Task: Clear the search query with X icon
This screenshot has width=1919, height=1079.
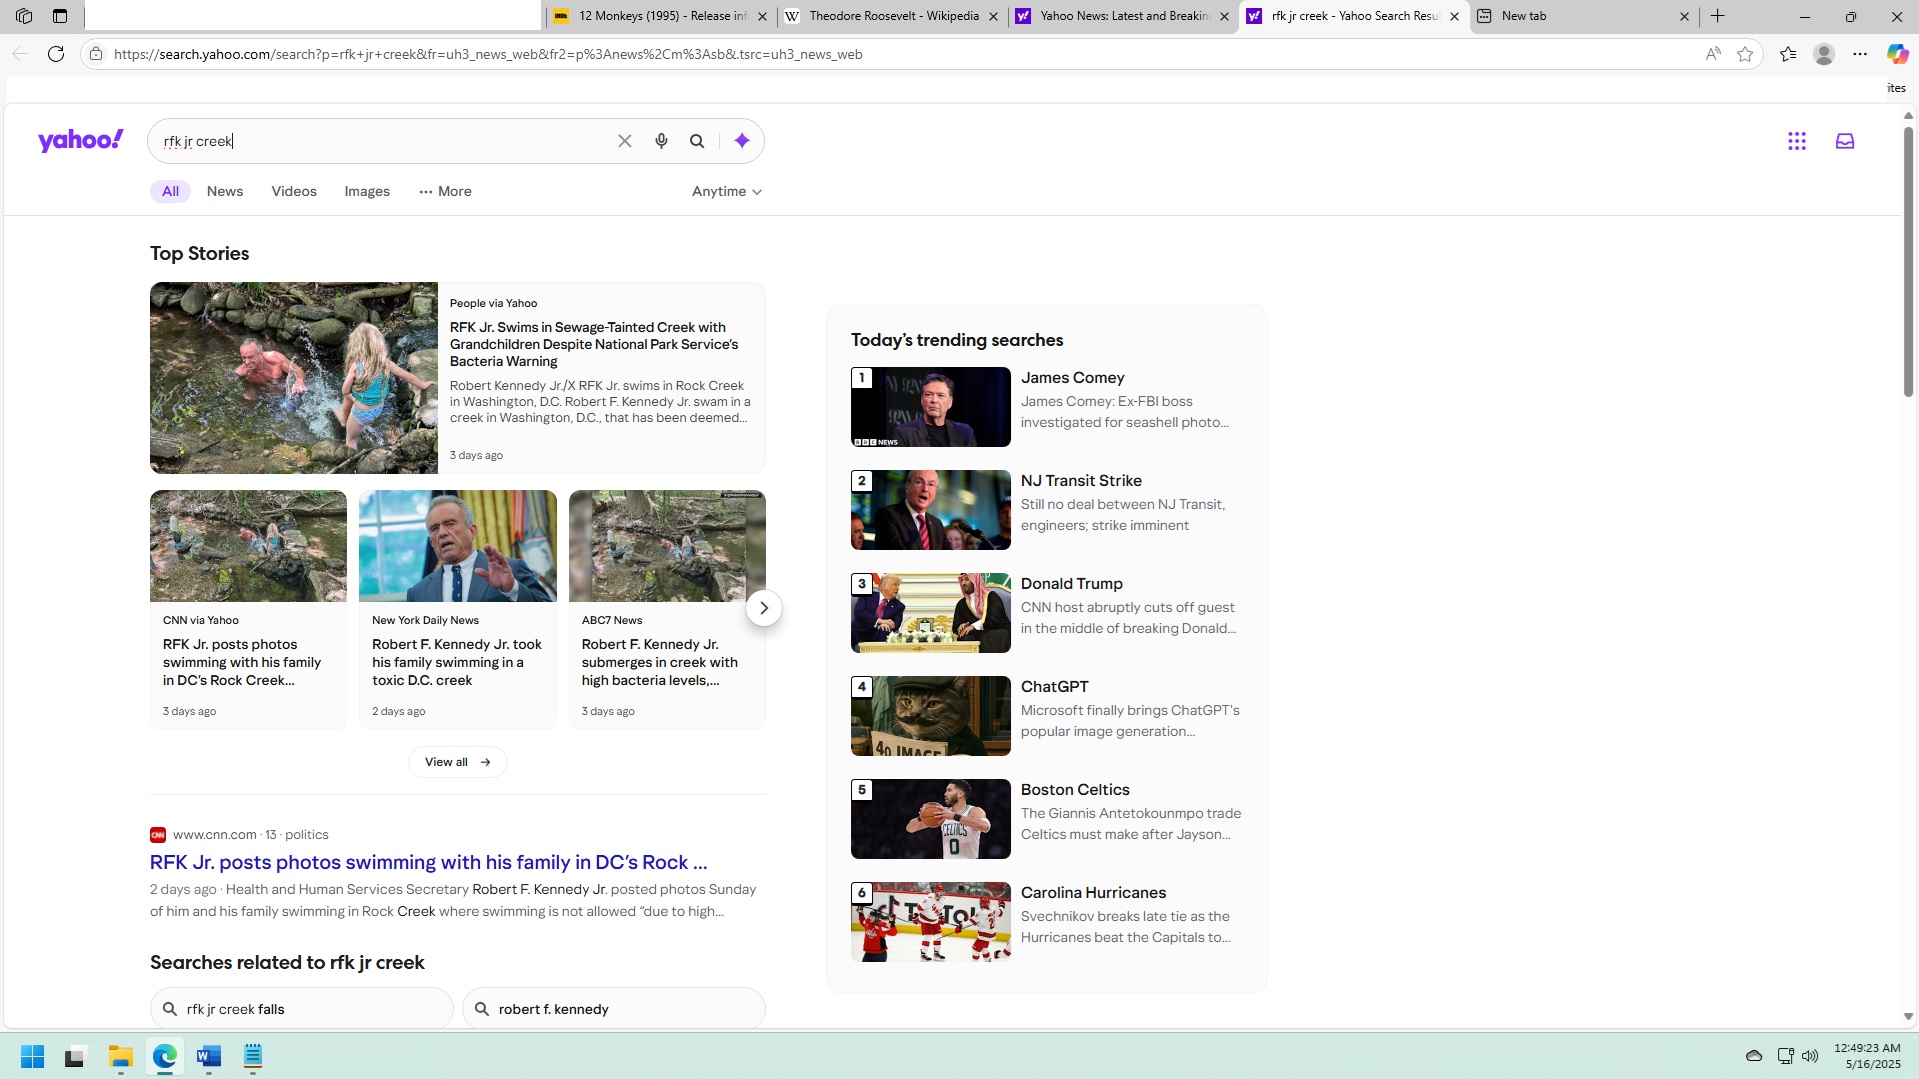Action: [625, 141]
